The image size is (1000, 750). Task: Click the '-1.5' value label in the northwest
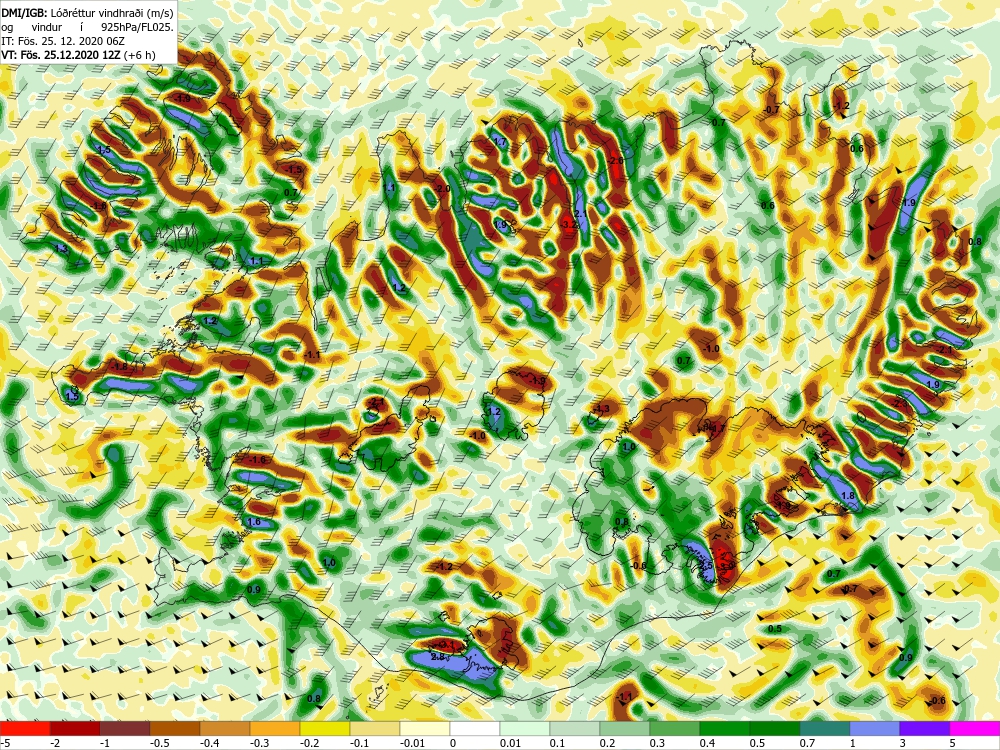click(295, 170)
